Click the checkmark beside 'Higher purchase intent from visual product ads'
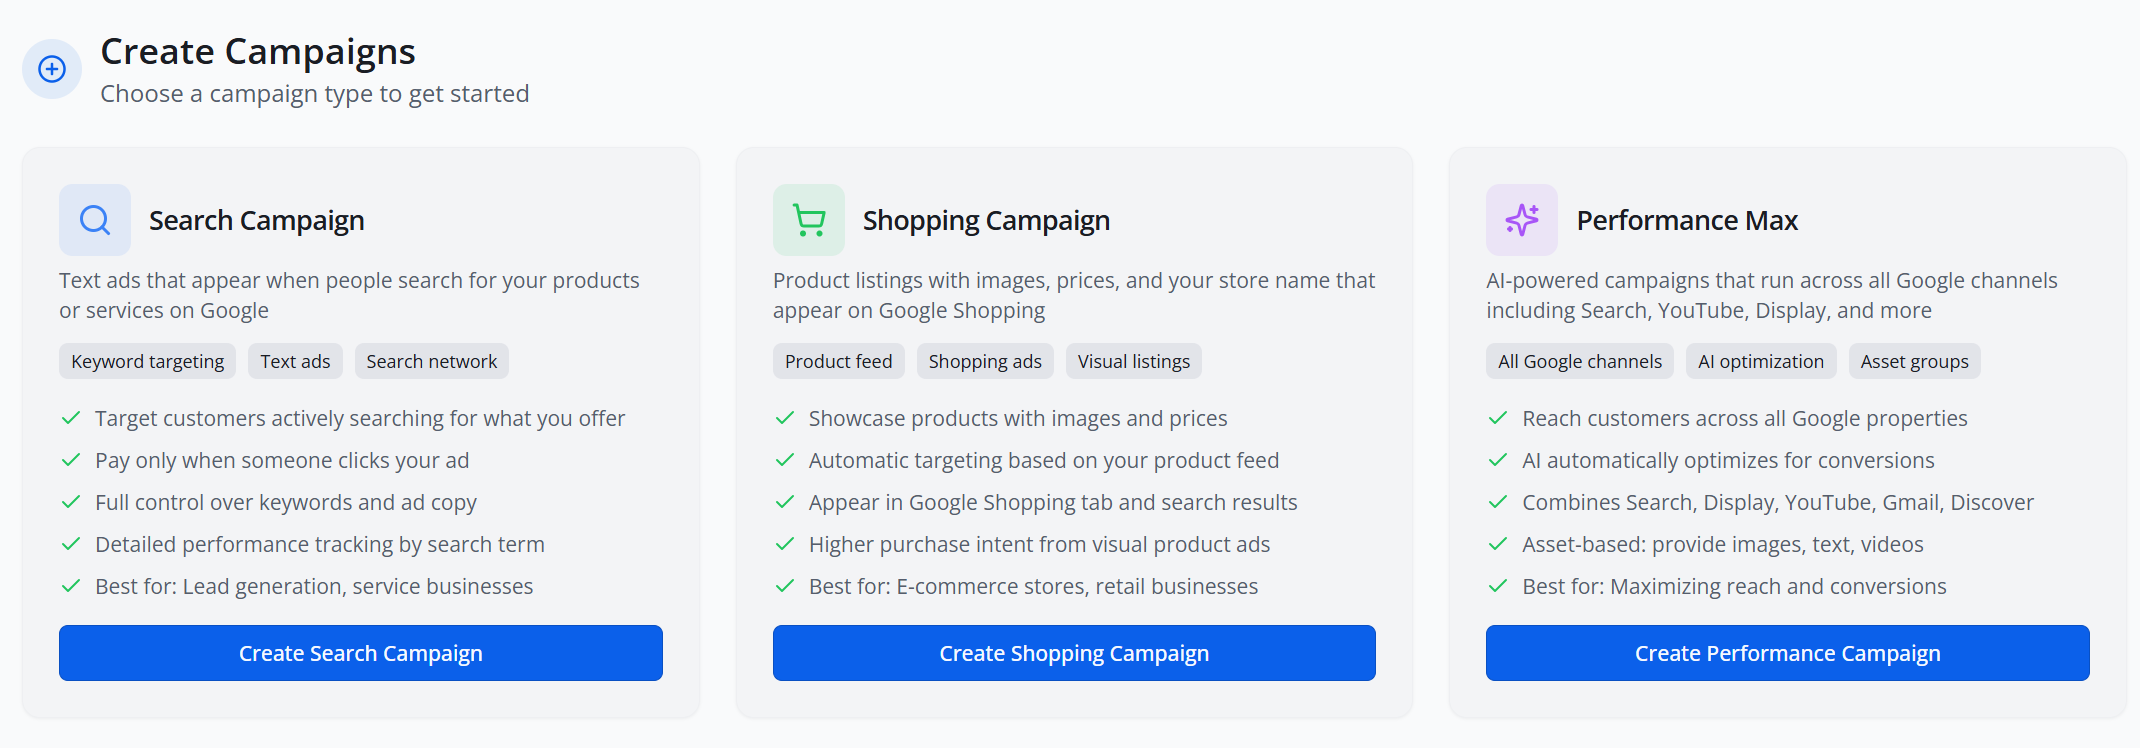The height and width of the screenshot is (748, 2140). coord(784,544)
